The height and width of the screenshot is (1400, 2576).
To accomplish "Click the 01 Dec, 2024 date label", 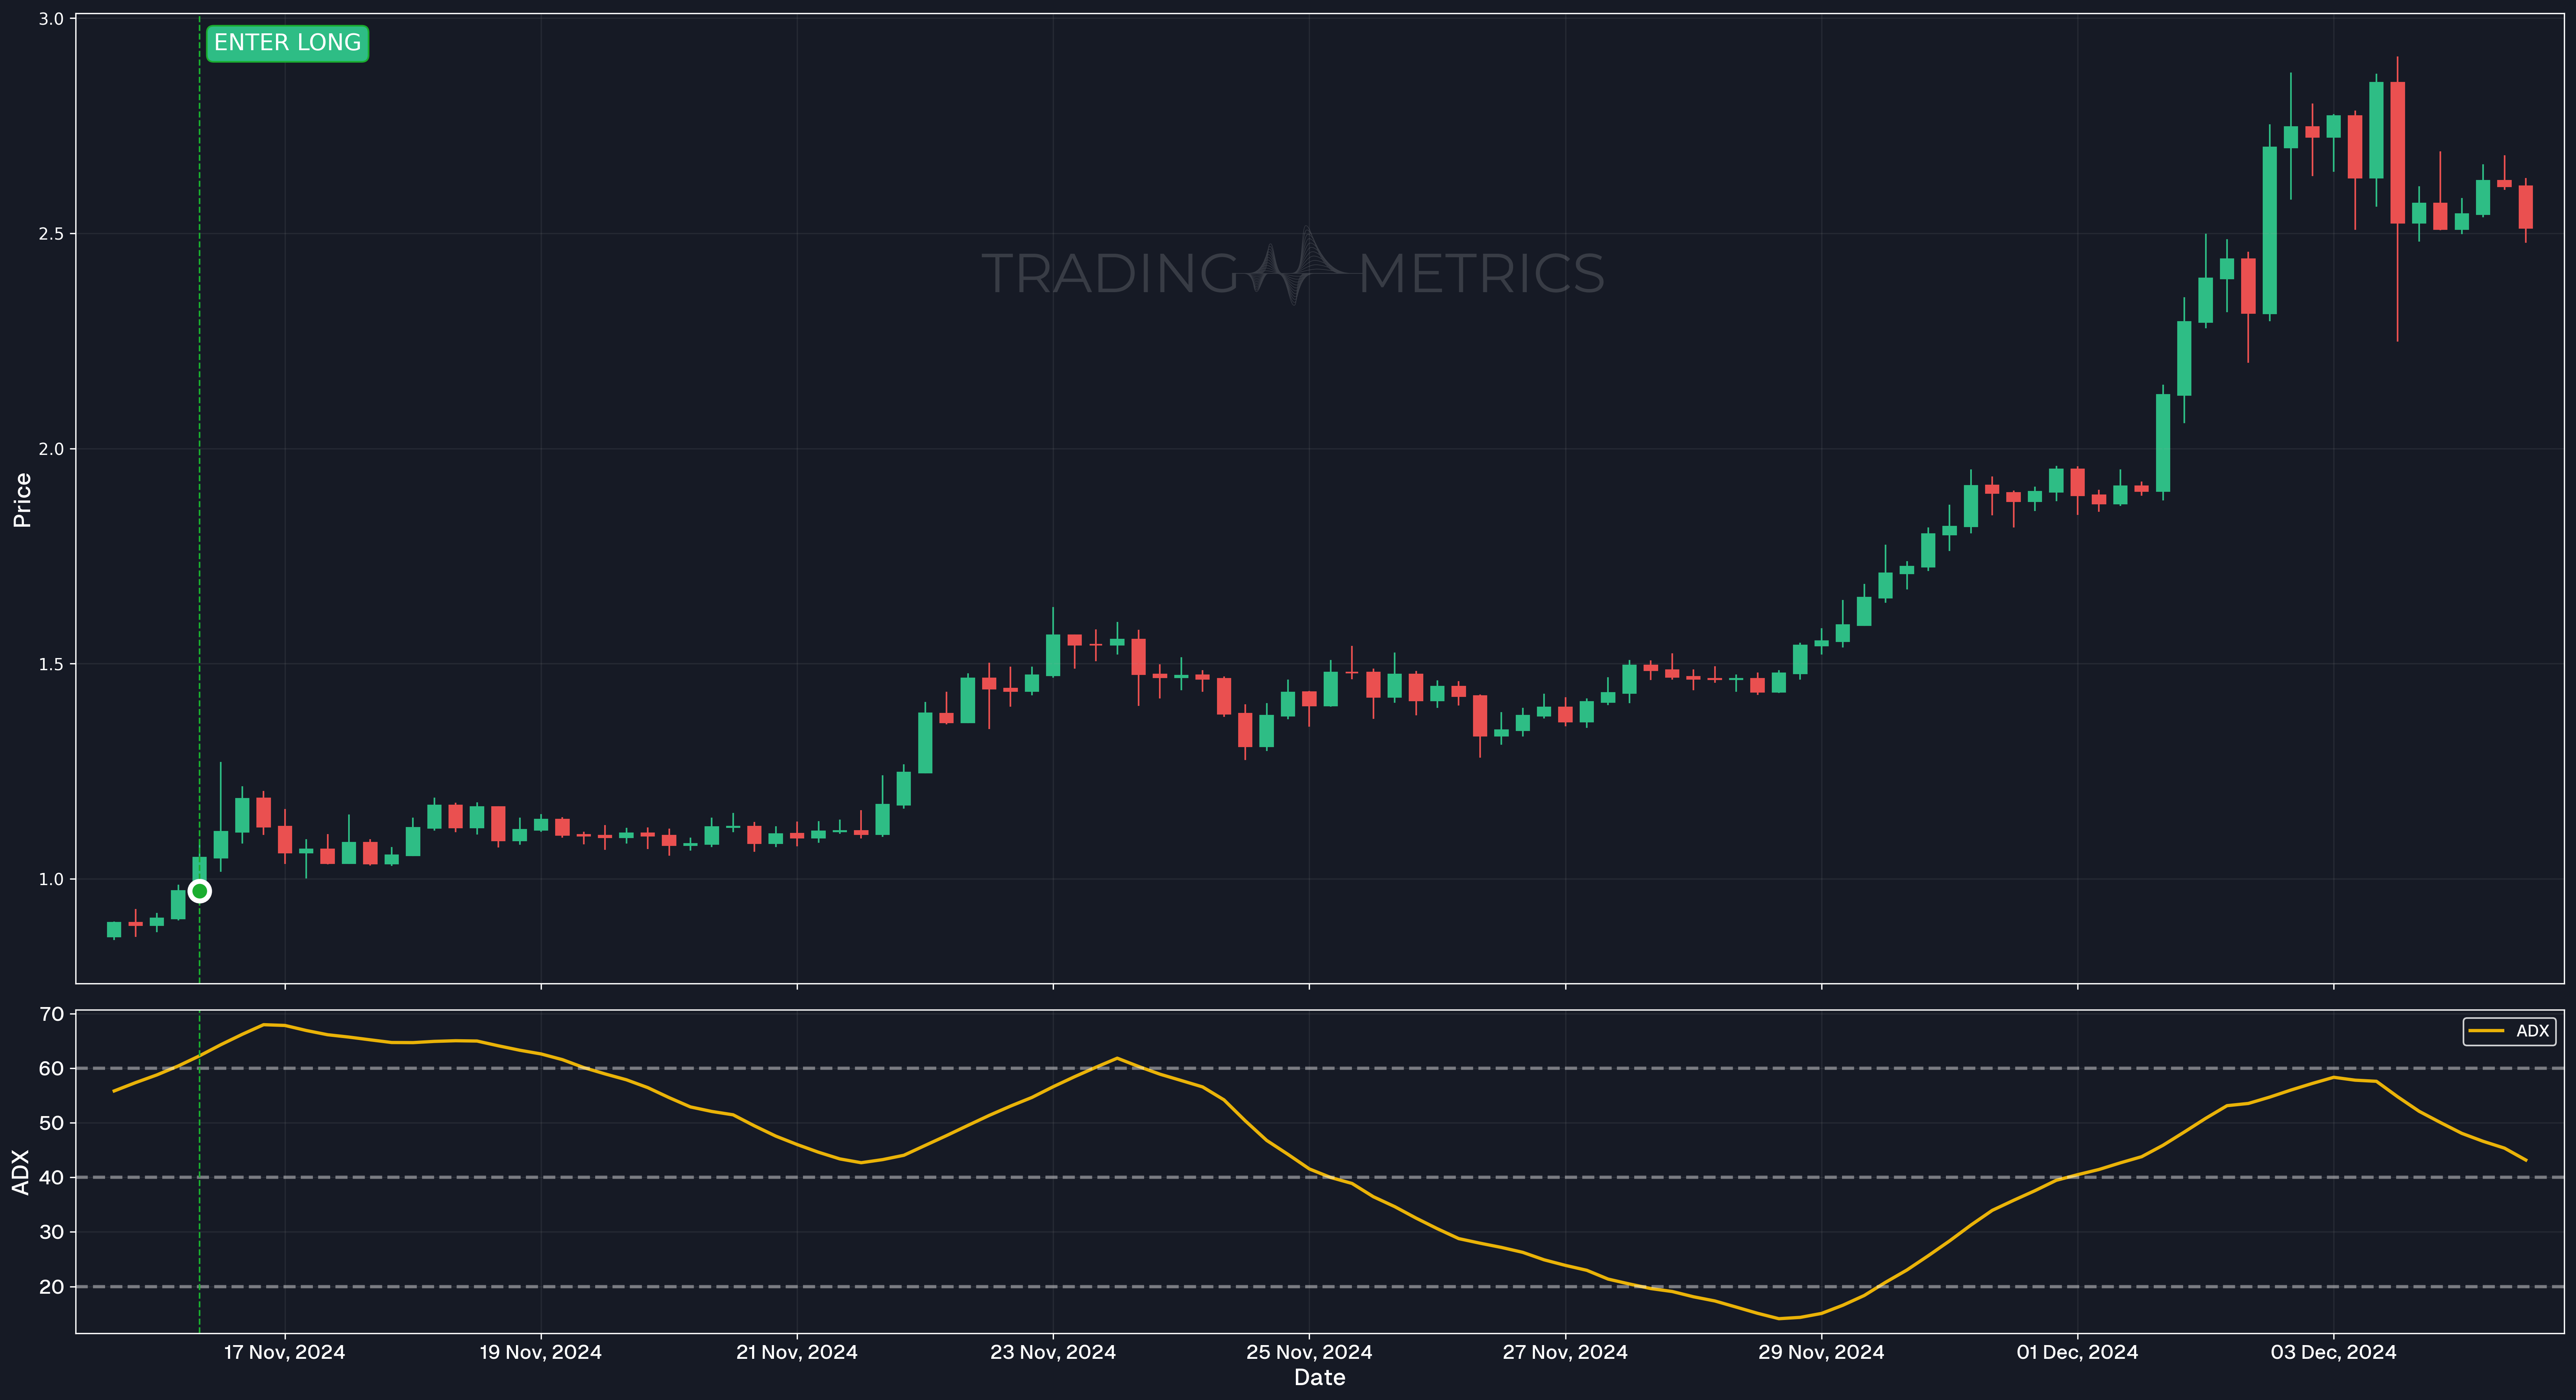I will 2077,1352.
